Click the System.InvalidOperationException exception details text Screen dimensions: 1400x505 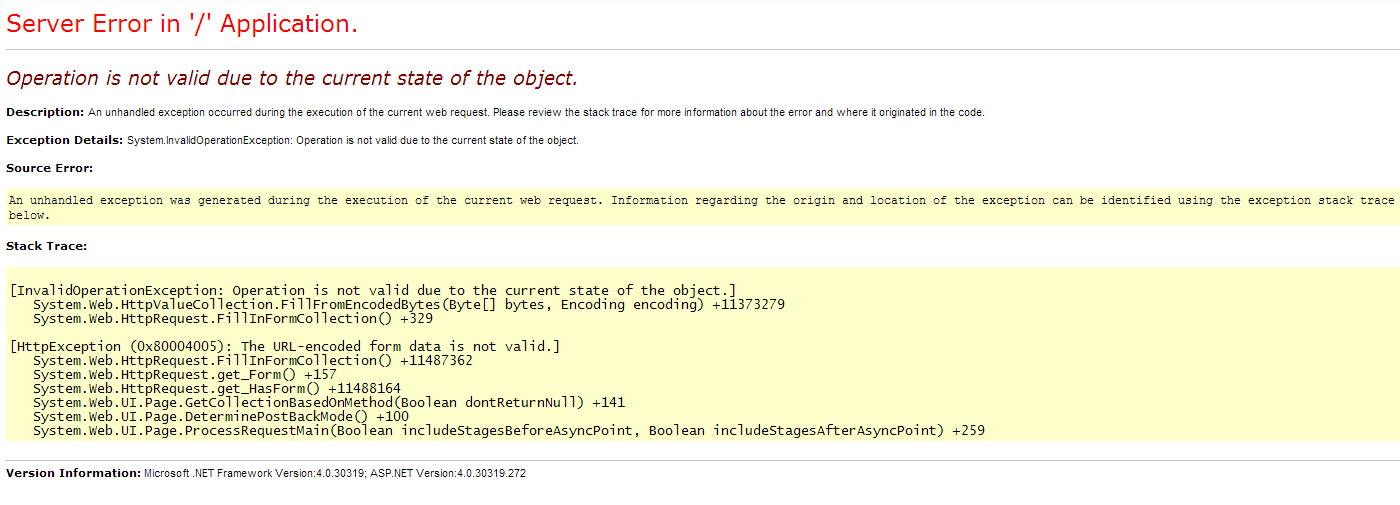pos(353,140)
